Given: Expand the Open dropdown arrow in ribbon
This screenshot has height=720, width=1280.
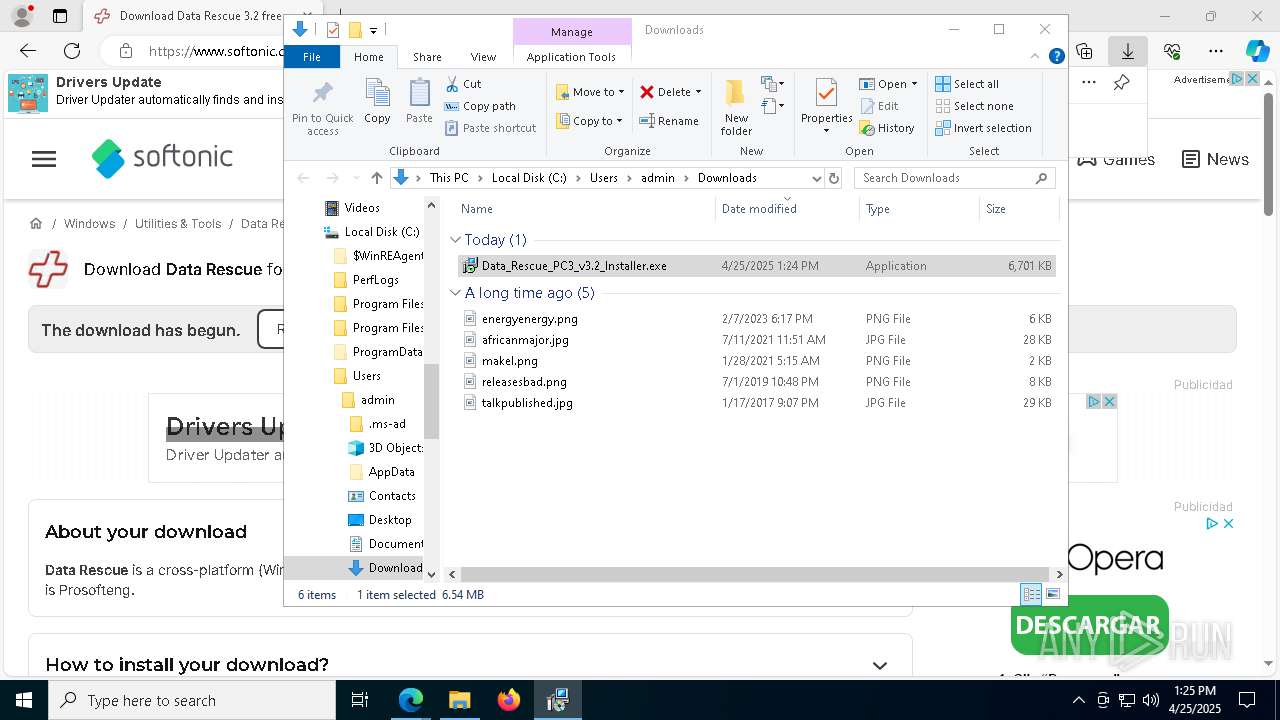Looking at the screenshot, I should pos(914,84).
